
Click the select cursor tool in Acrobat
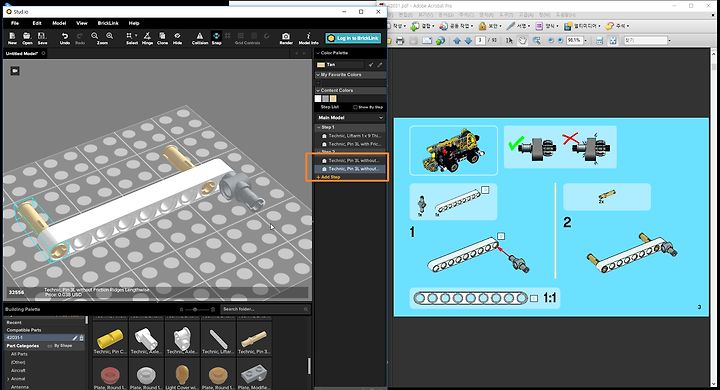pyautogui.click(x=509, y=40)
